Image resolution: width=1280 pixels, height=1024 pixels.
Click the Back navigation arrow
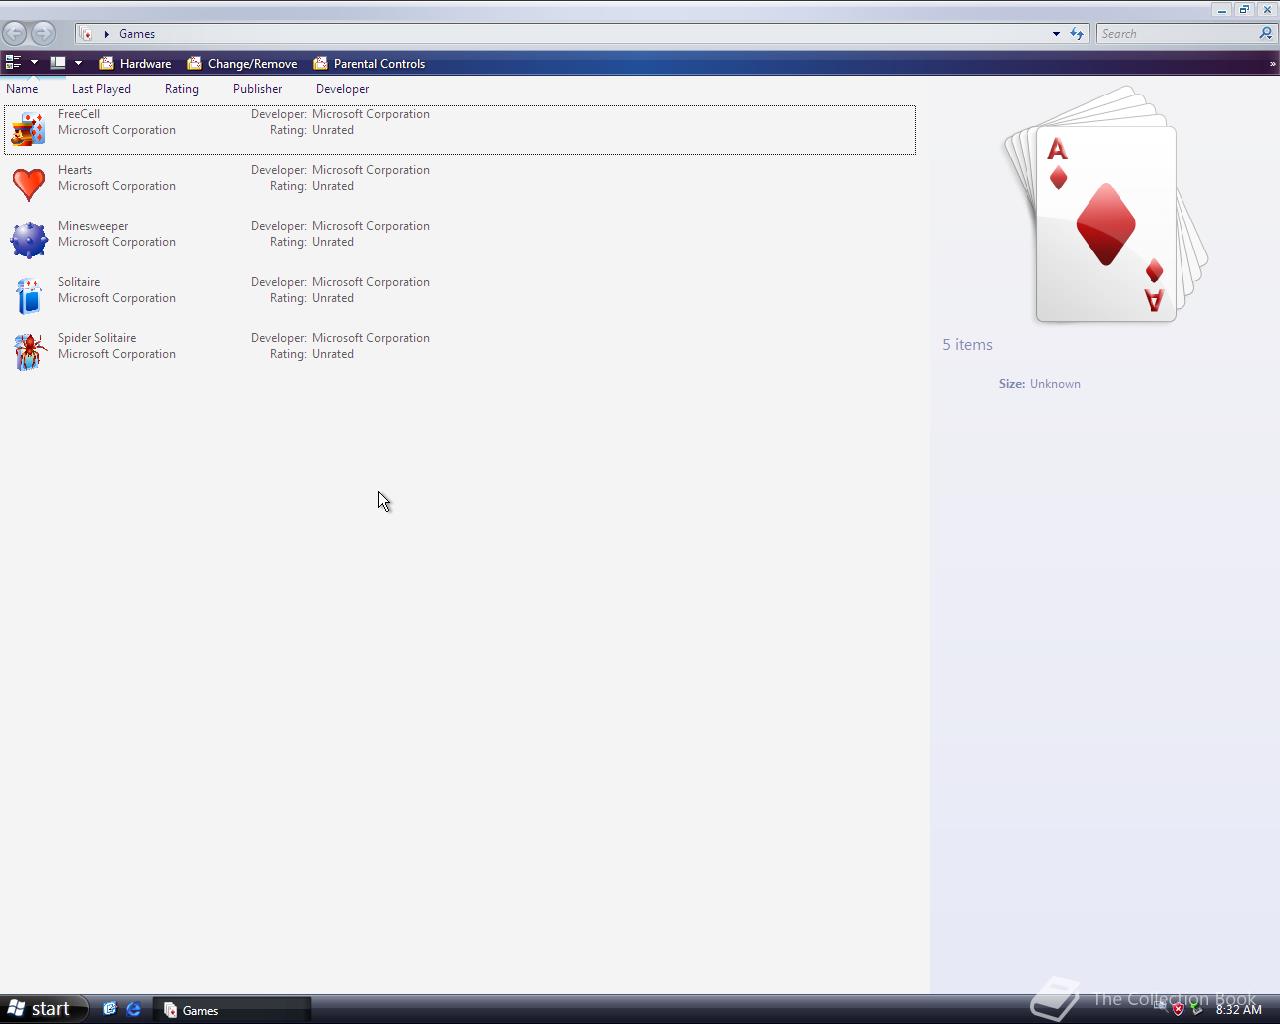15,33
